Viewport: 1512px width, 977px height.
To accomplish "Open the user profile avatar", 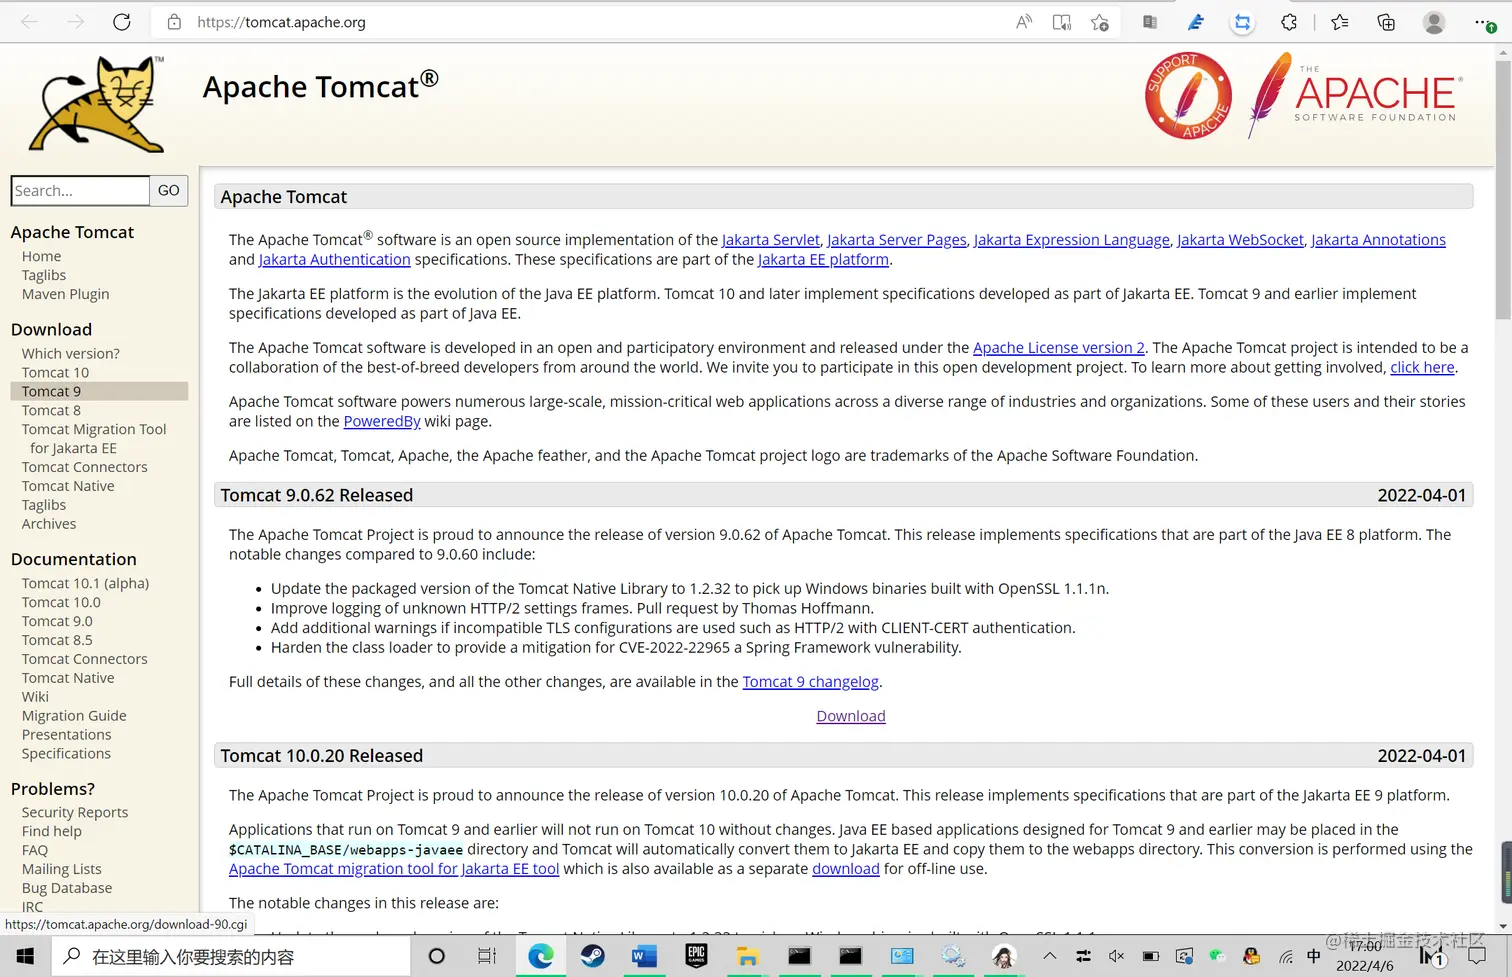I will (x=1434, y=22).
